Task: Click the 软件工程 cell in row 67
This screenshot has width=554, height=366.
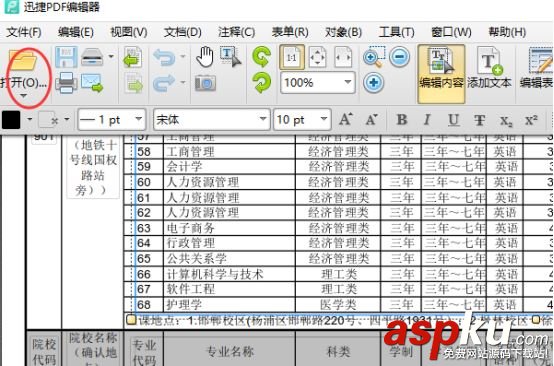Action: point(229,289)
